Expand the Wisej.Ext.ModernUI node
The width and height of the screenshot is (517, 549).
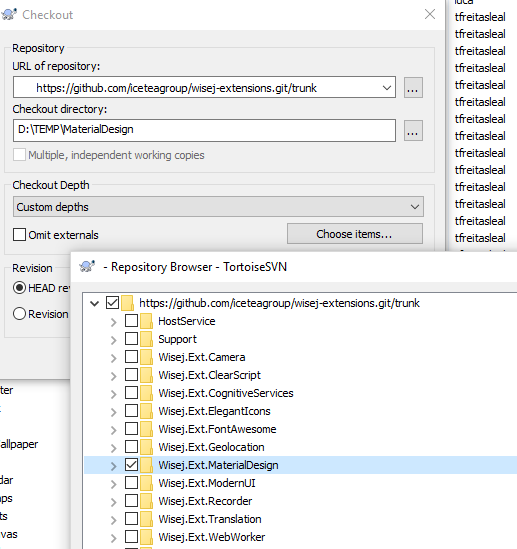tap(113, 484)
